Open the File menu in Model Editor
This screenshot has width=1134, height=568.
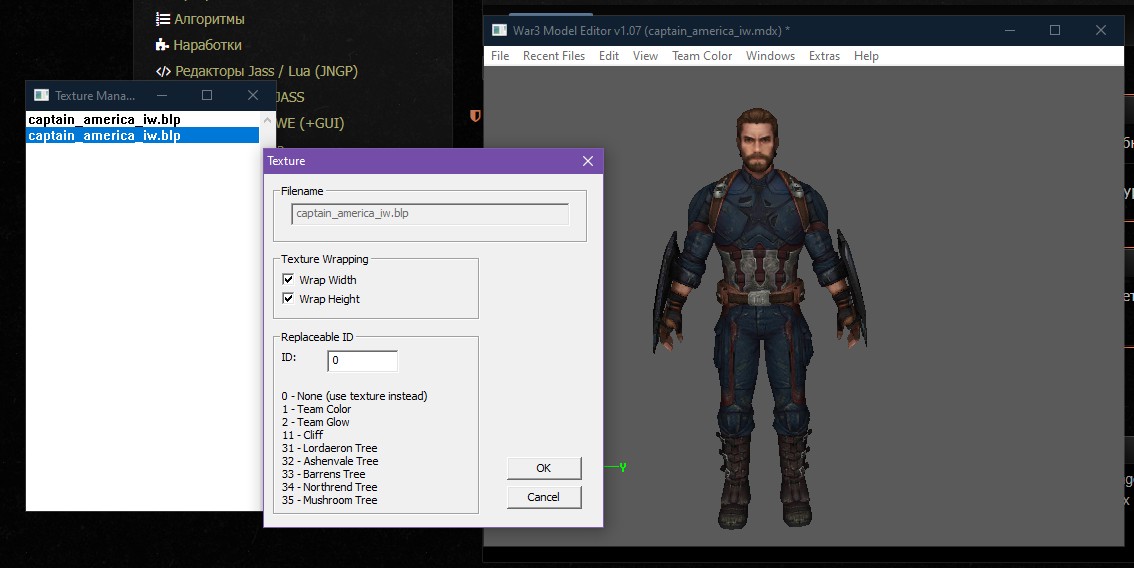point(500,56)
